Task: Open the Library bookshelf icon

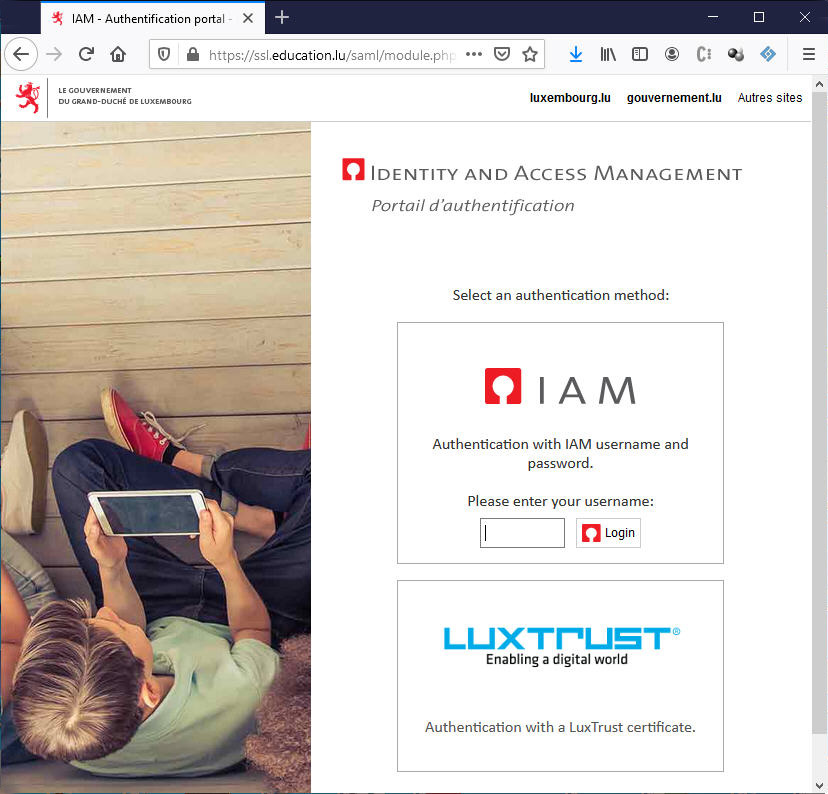Action: [x=608, y=54]
